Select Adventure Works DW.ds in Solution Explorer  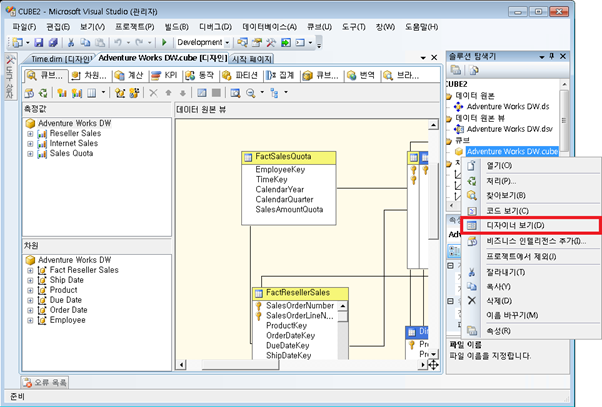click(508, 107)
